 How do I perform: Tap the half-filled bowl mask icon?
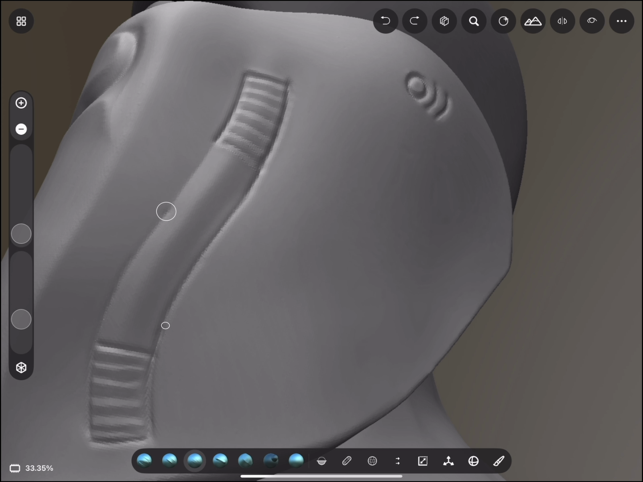(322, 461)
